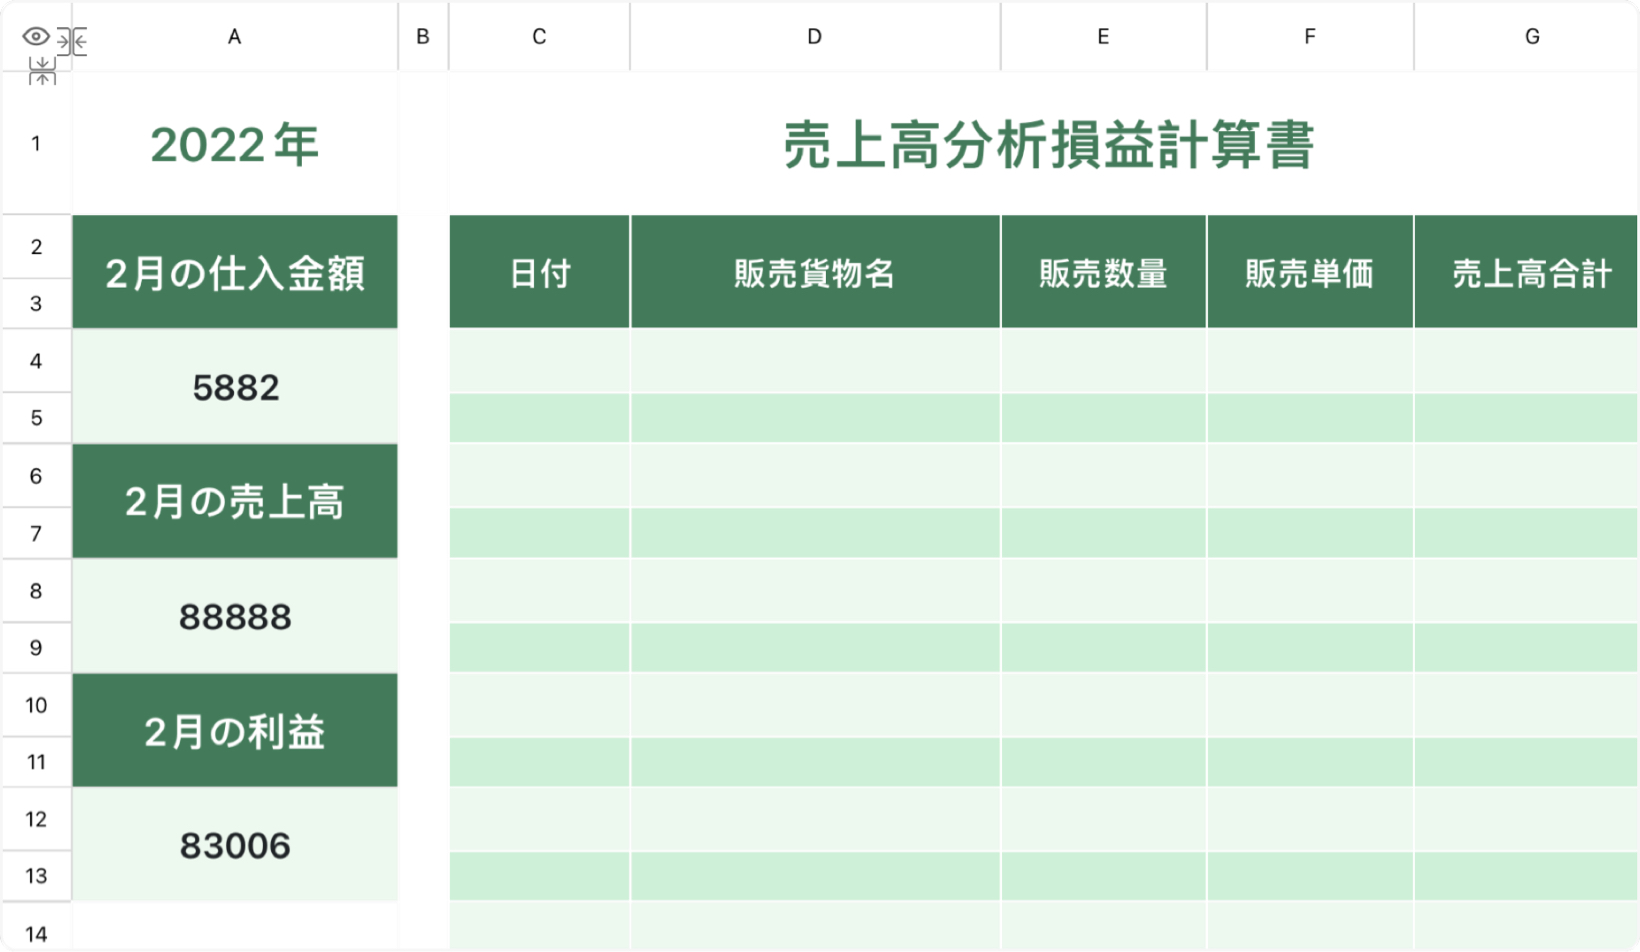Viewport: 1640px width, 952px height.
Task: Select the value 83006 cell
Action: 235,846
